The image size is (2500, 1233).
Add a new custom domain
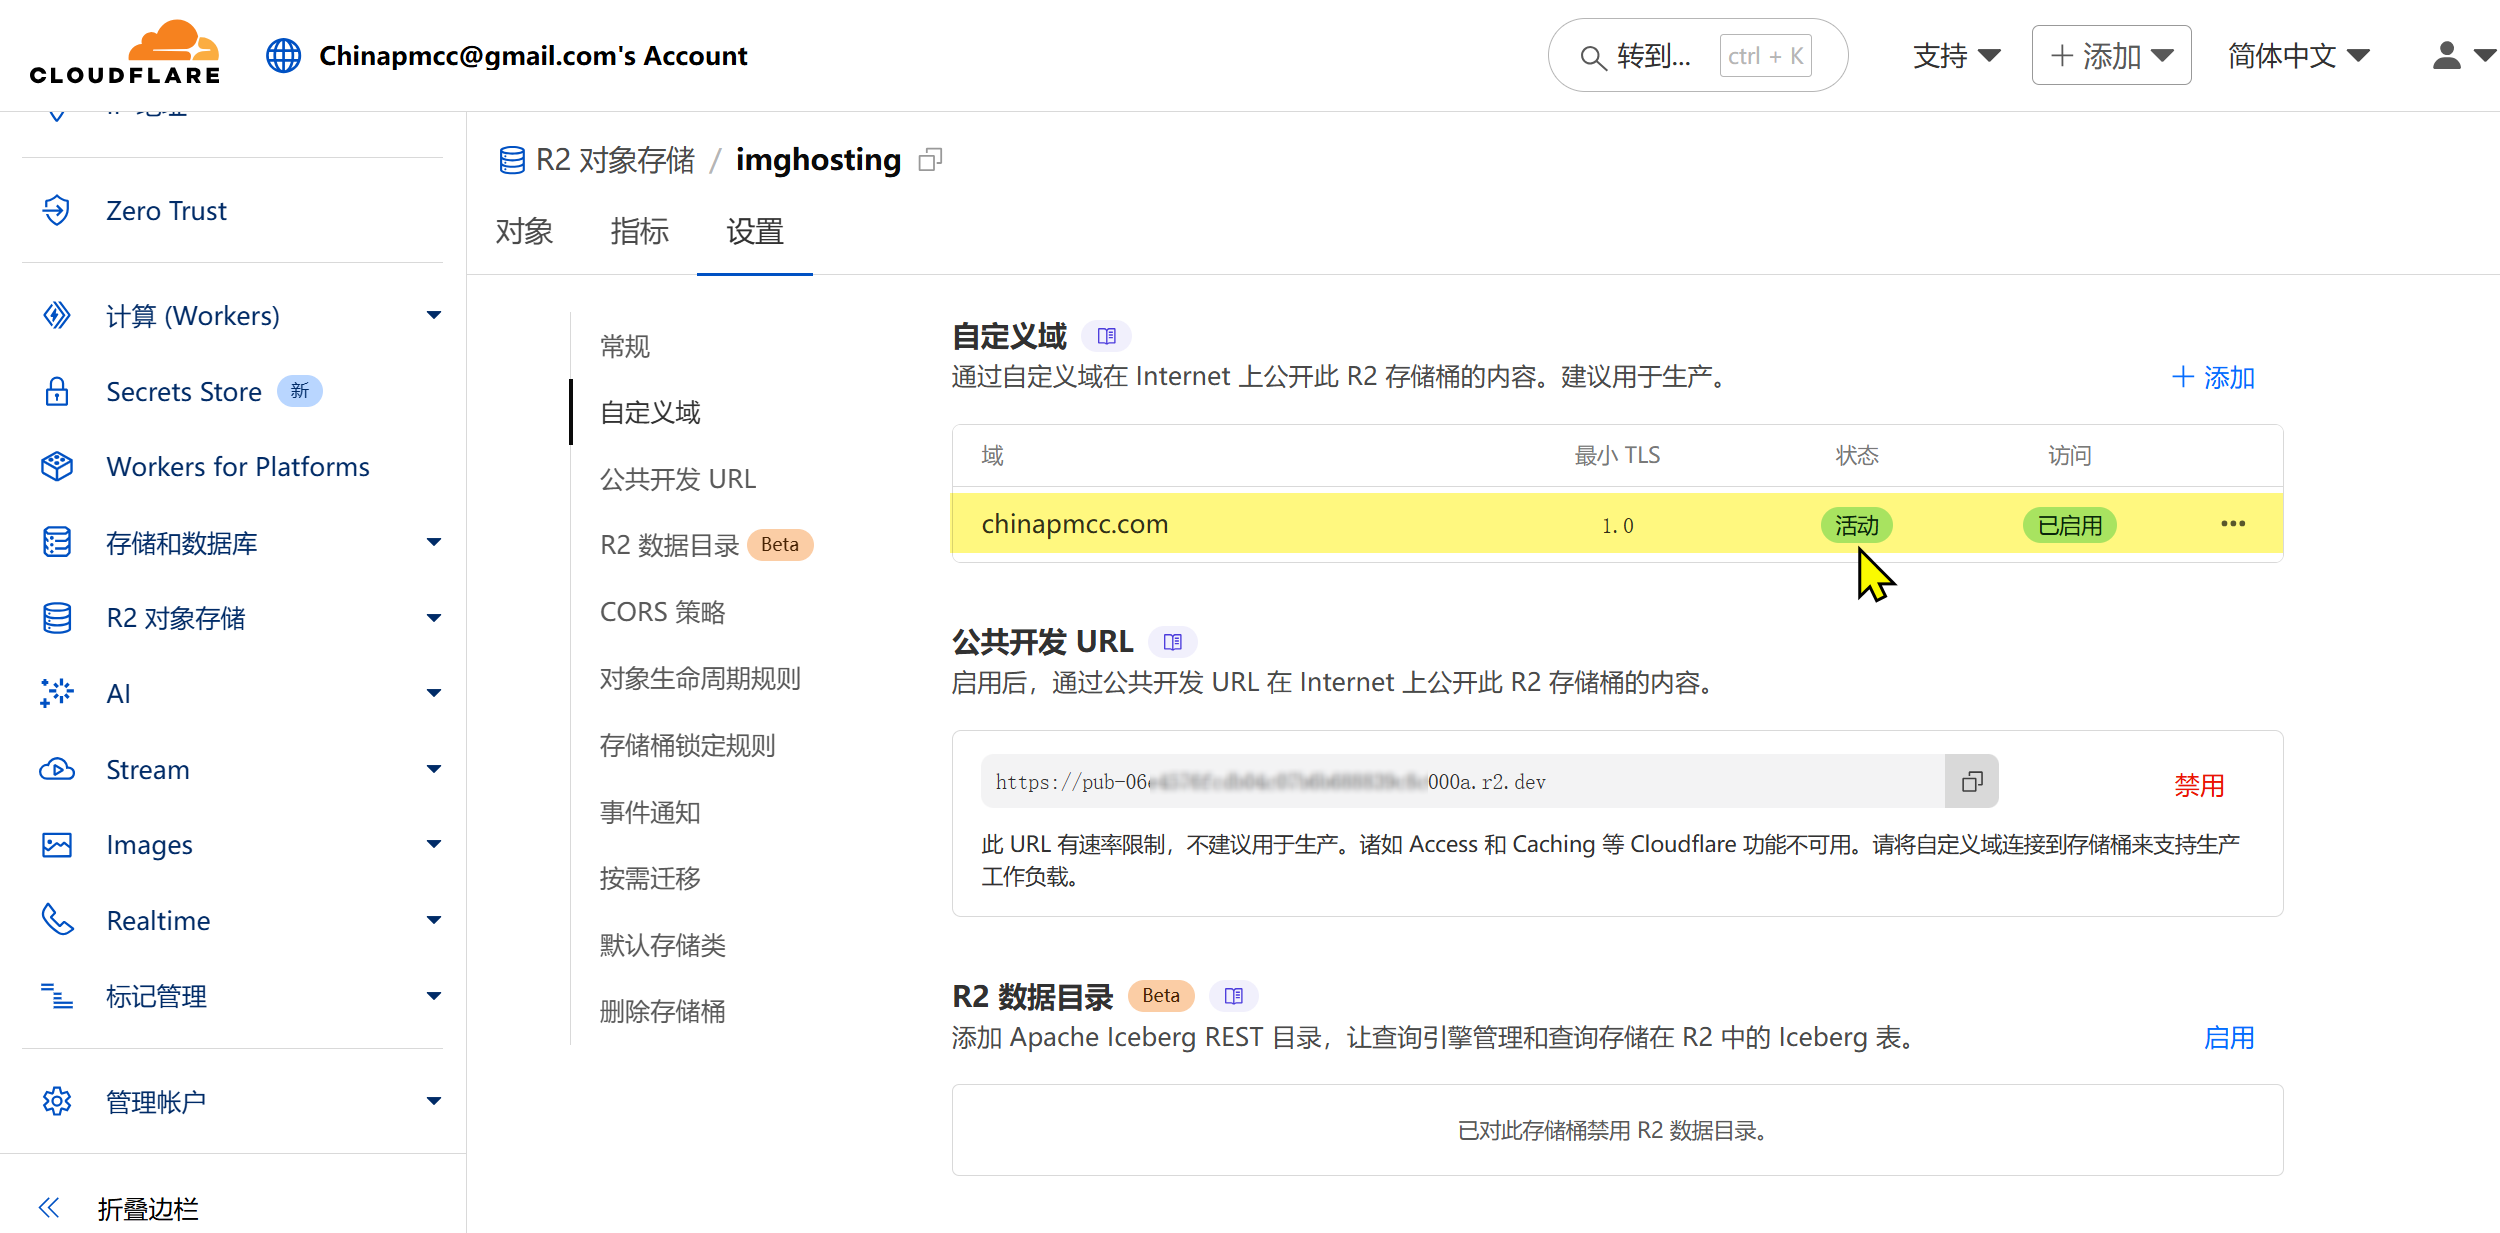(2213, 378)
